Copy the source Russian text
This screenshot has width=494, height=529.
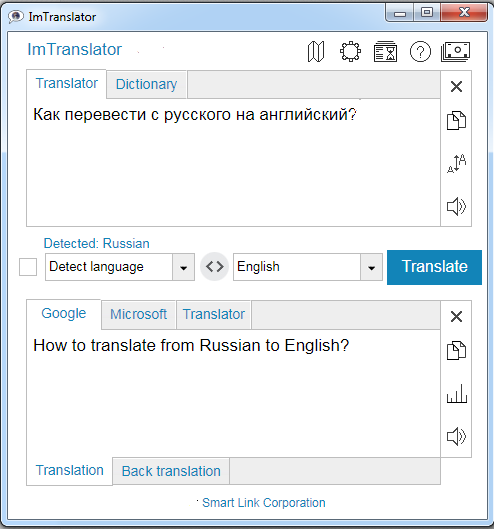point(456,120)
